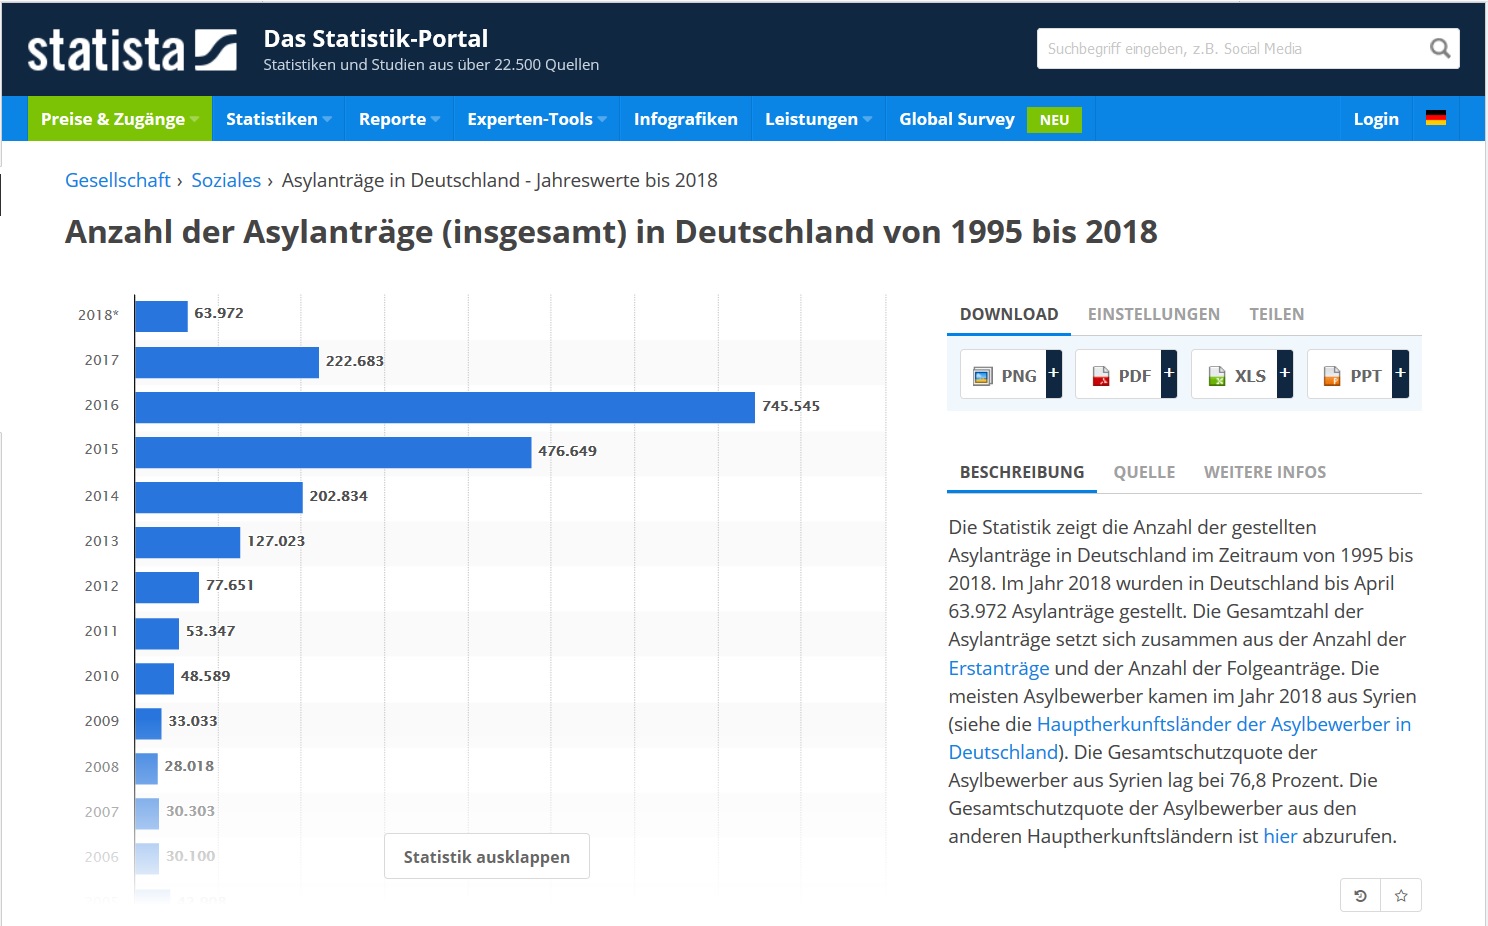Switch to the WEITERE INFOS tab
1488x926 pixels.
(x=1265, y=472)
